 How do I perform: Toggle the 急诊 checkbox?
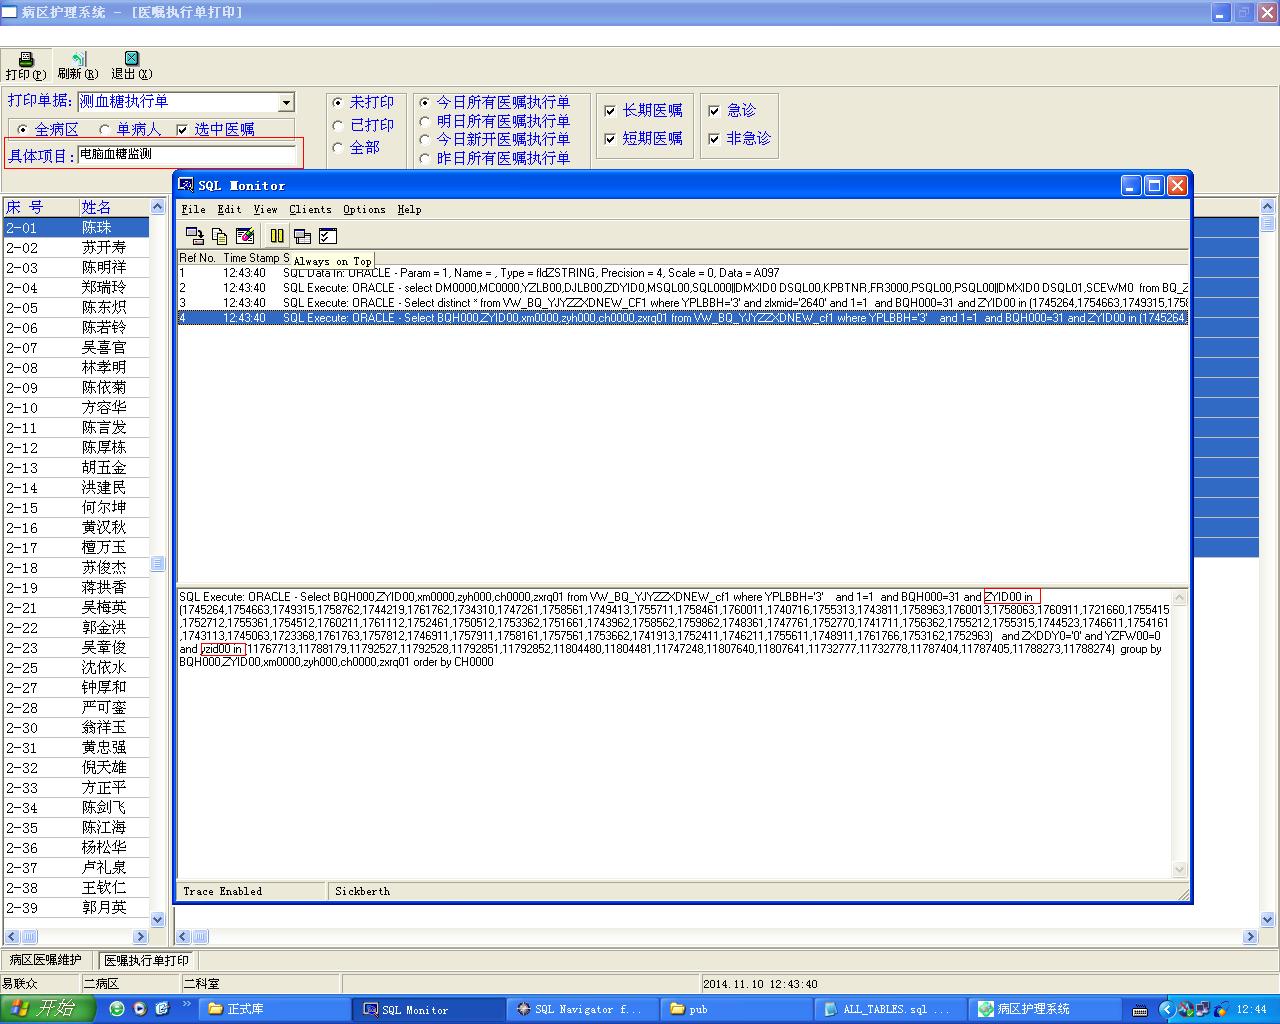(714, 111)
